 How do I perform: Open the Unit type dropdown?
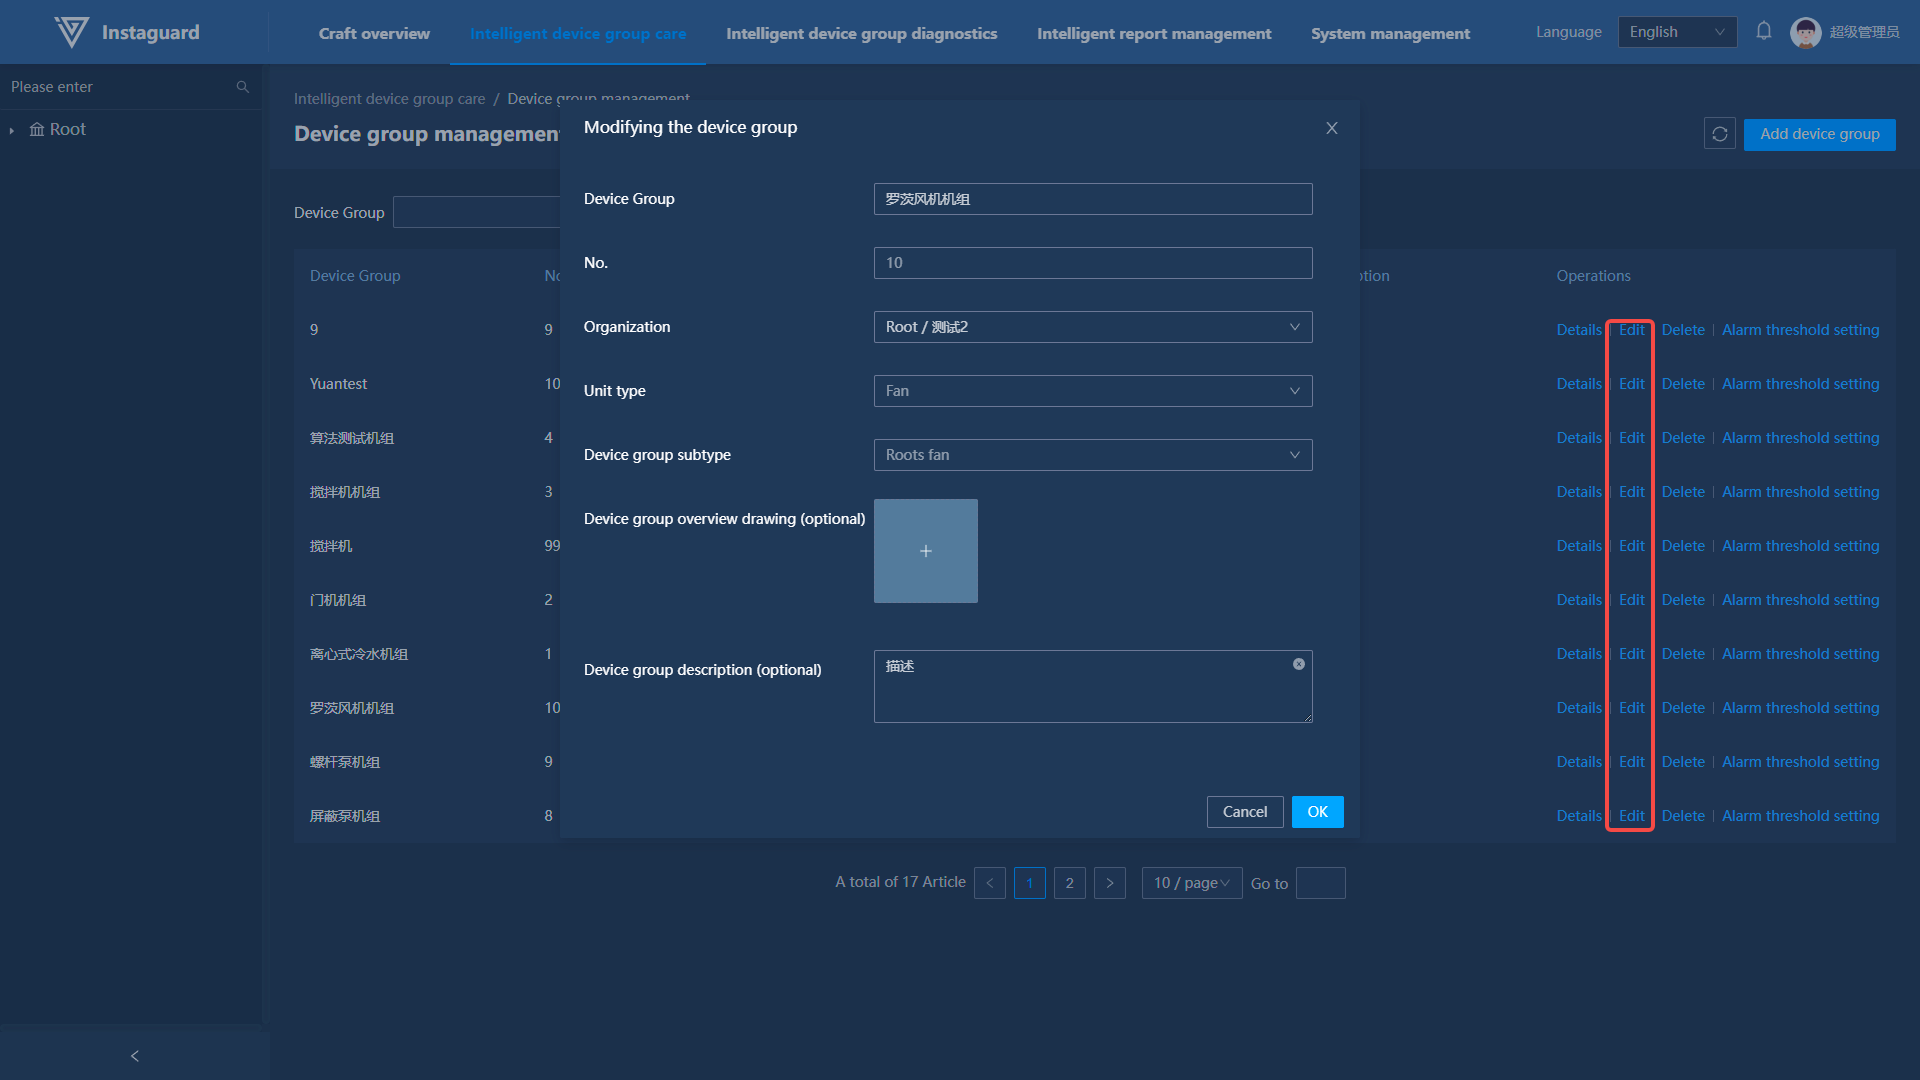click(x=1092, y=391)
